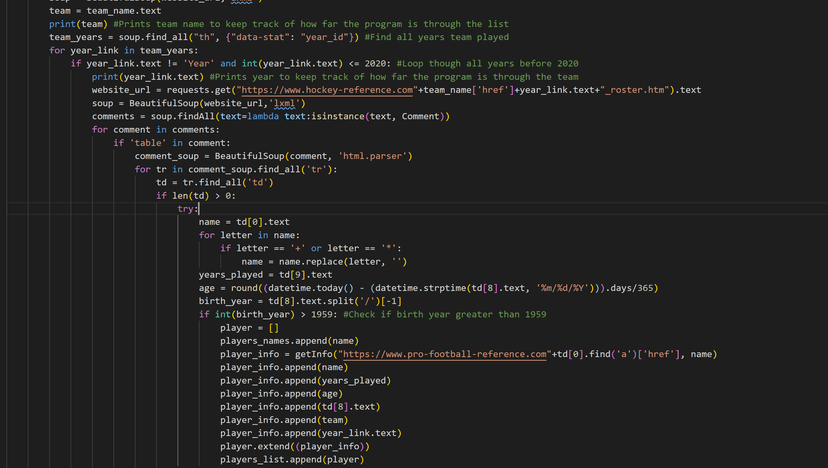Click the comment_soup.find_all('tr') expression
The image size is (828, 468).
(x=262, y=169)
